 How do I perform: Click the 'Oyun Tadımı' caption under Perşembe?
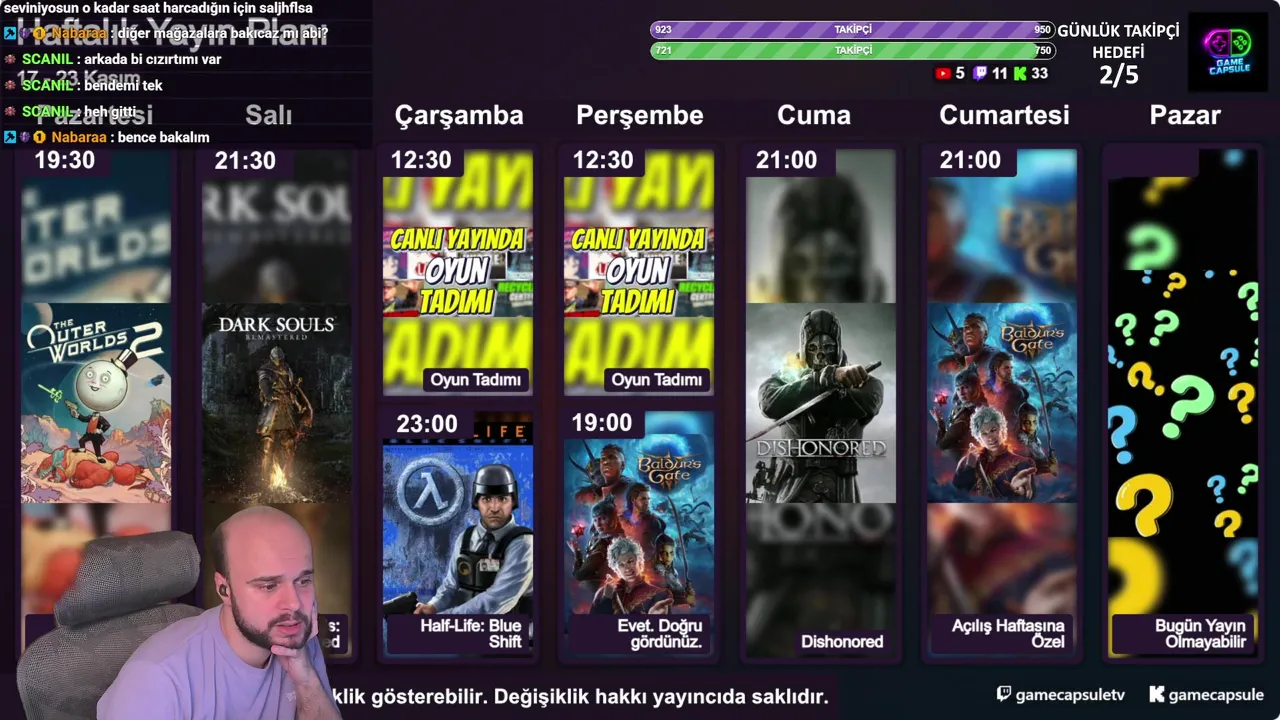coord(657,380)
